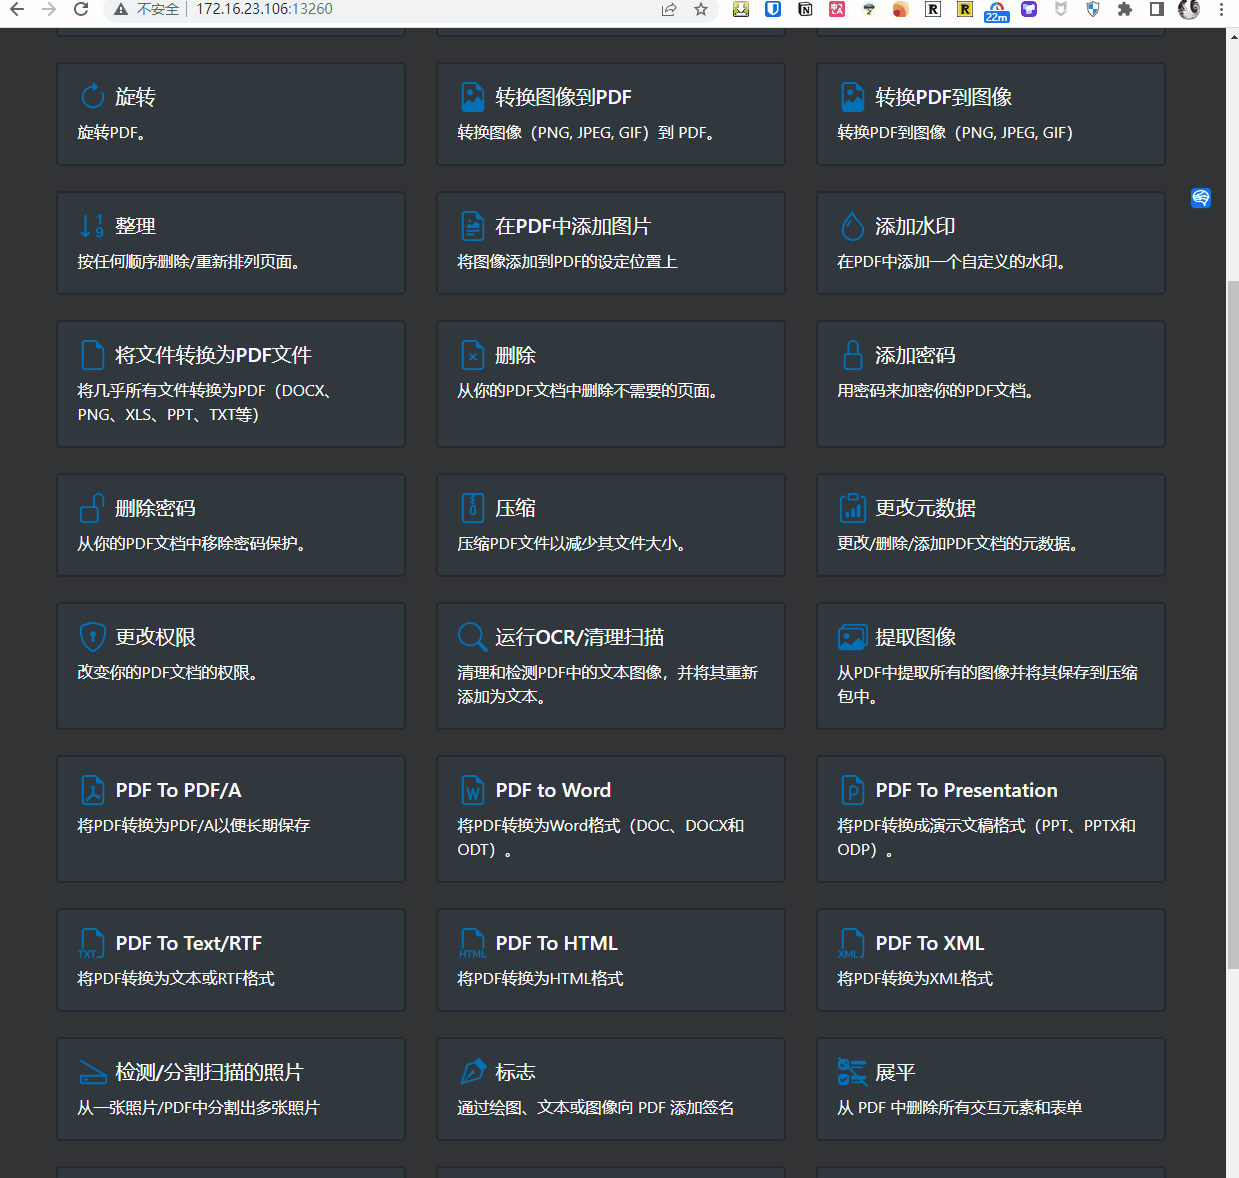The image size is (1239, 1178).
Task: Open the 转换PDF到图像 tool
Action: pos(990,114)
